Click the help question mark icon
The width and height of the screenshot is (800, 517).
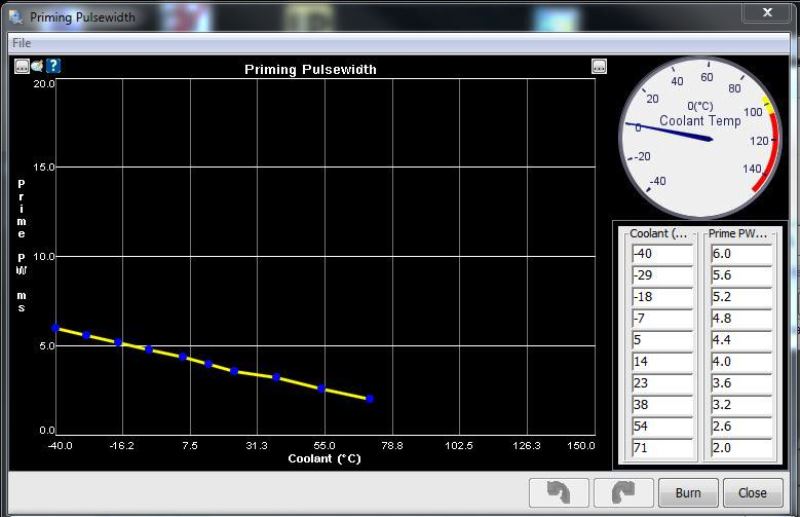[54, 66]
